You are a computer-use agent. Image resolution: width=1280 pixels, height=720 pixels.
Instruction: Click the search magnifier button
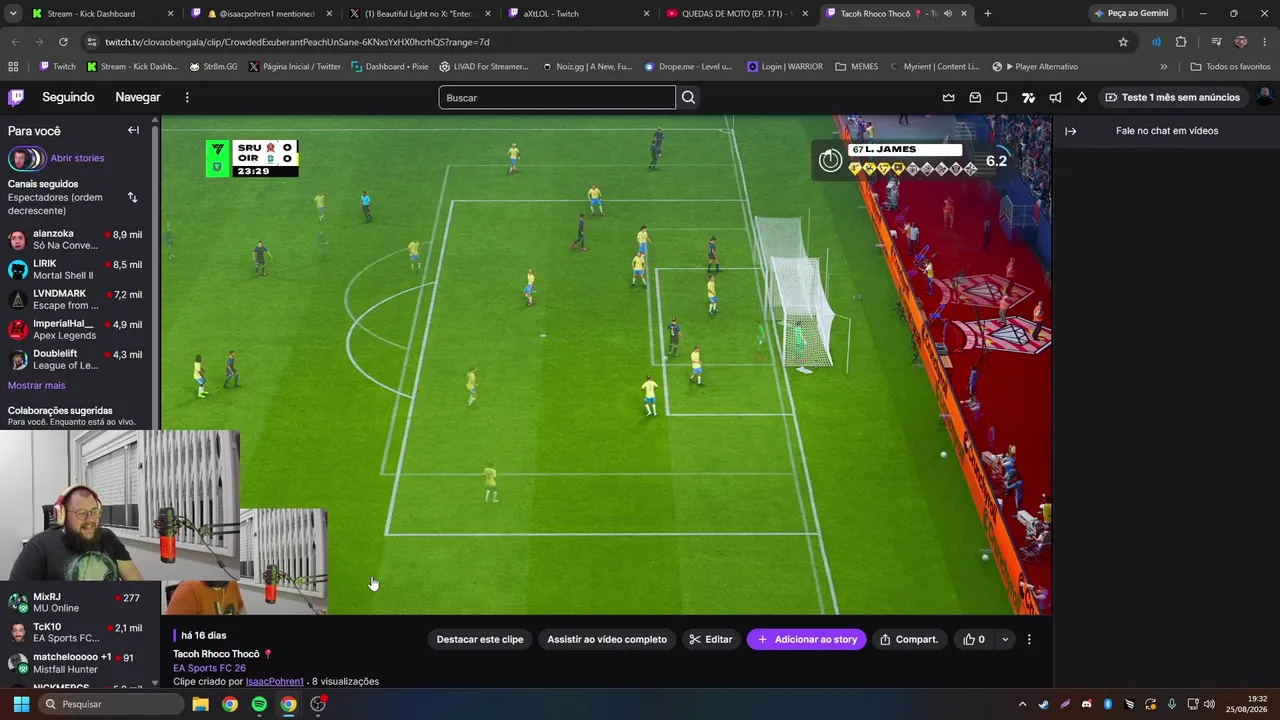point(688,97)
